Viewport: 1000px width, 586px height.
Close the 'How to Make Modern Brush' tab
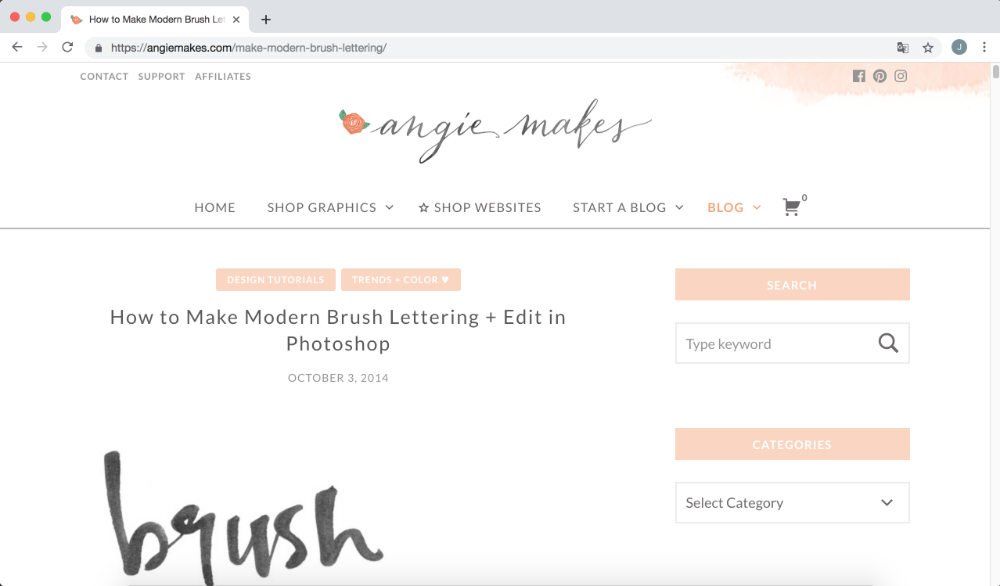pyautogui.click(x=236, y=19)
